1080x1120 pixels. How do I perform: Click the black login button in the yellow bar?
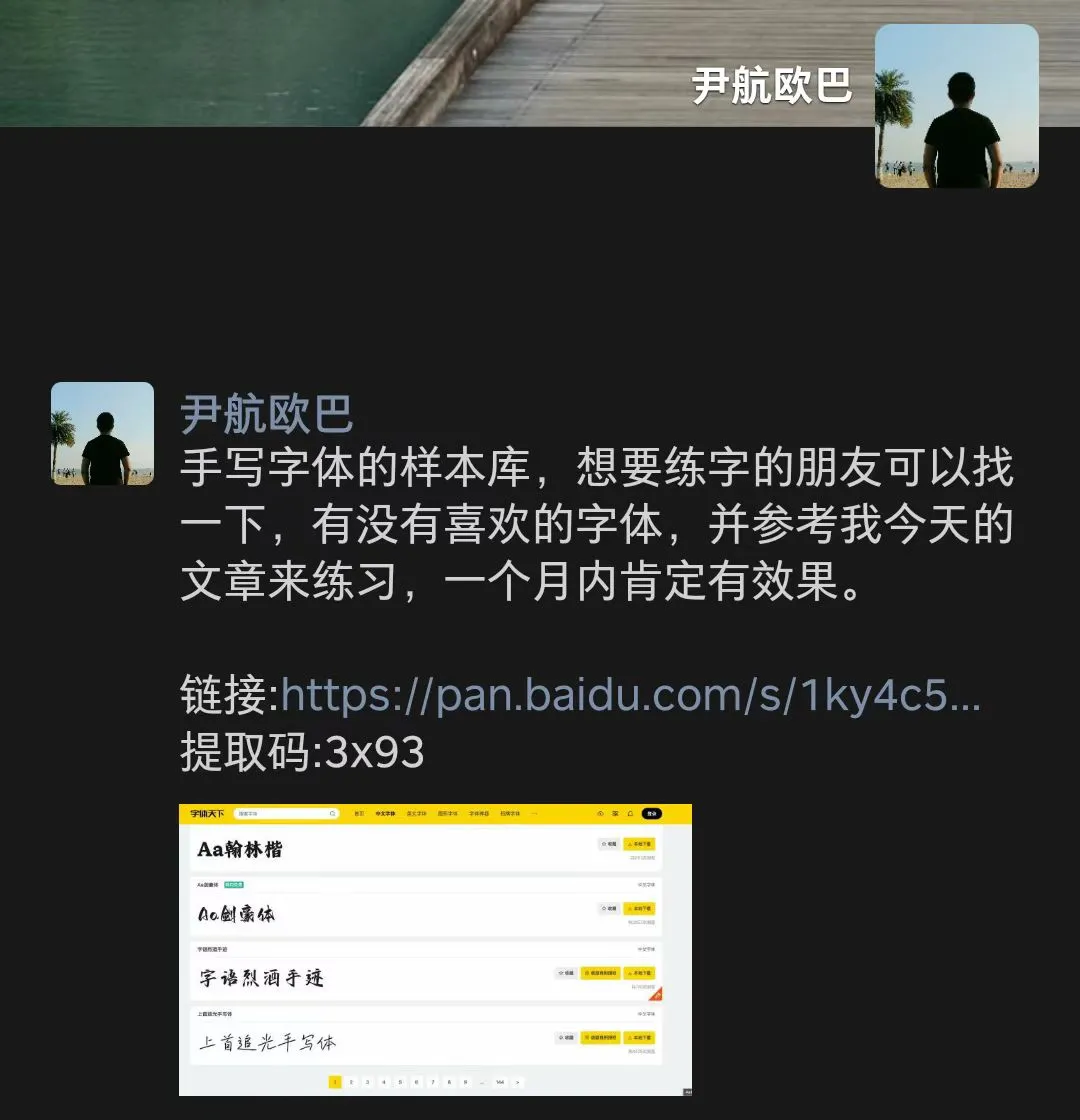point(651,814)
